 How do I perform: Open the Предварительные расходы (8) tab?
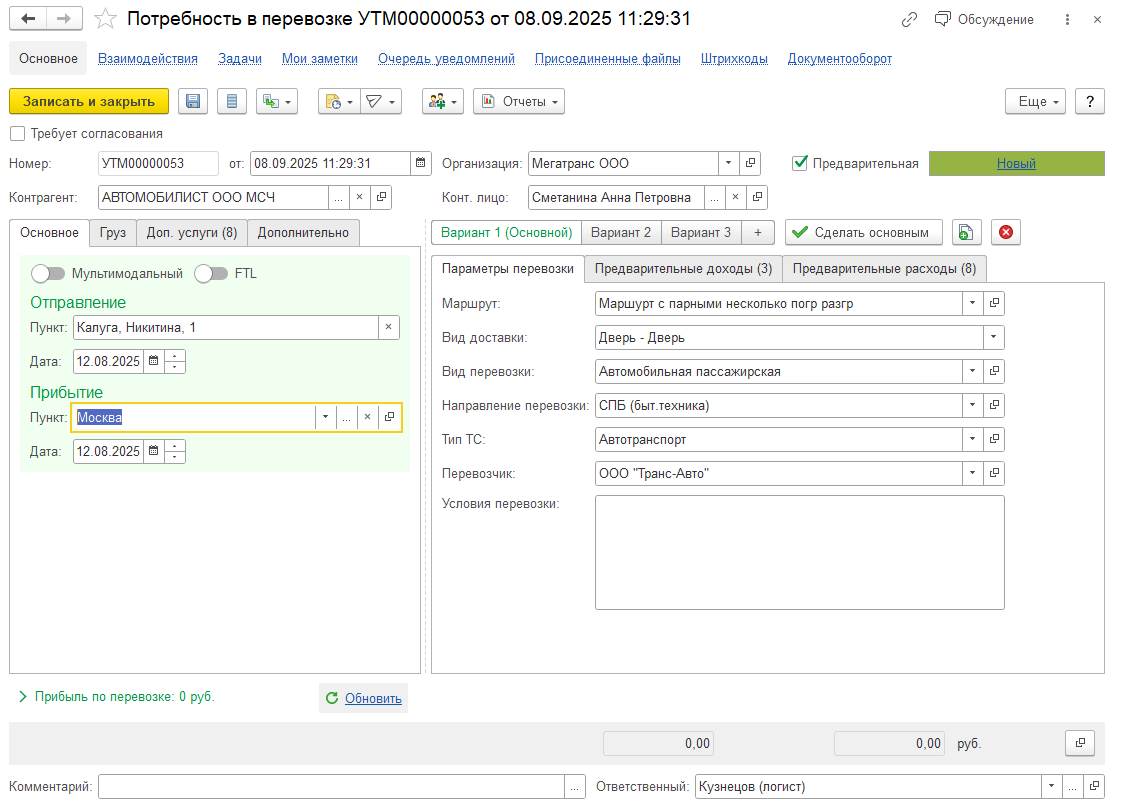click(884, 268)
